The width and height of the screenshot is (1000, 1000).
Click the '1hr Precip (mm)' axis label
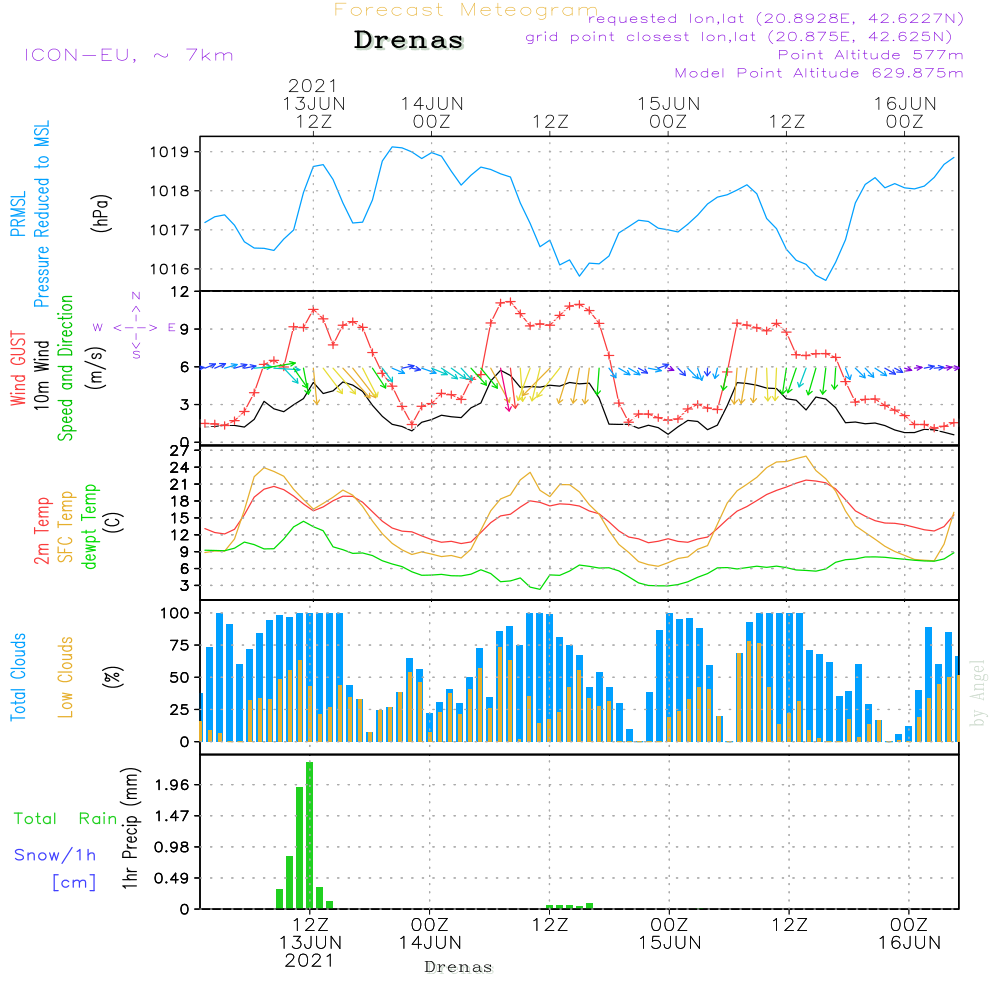click(x=130, y=828)
